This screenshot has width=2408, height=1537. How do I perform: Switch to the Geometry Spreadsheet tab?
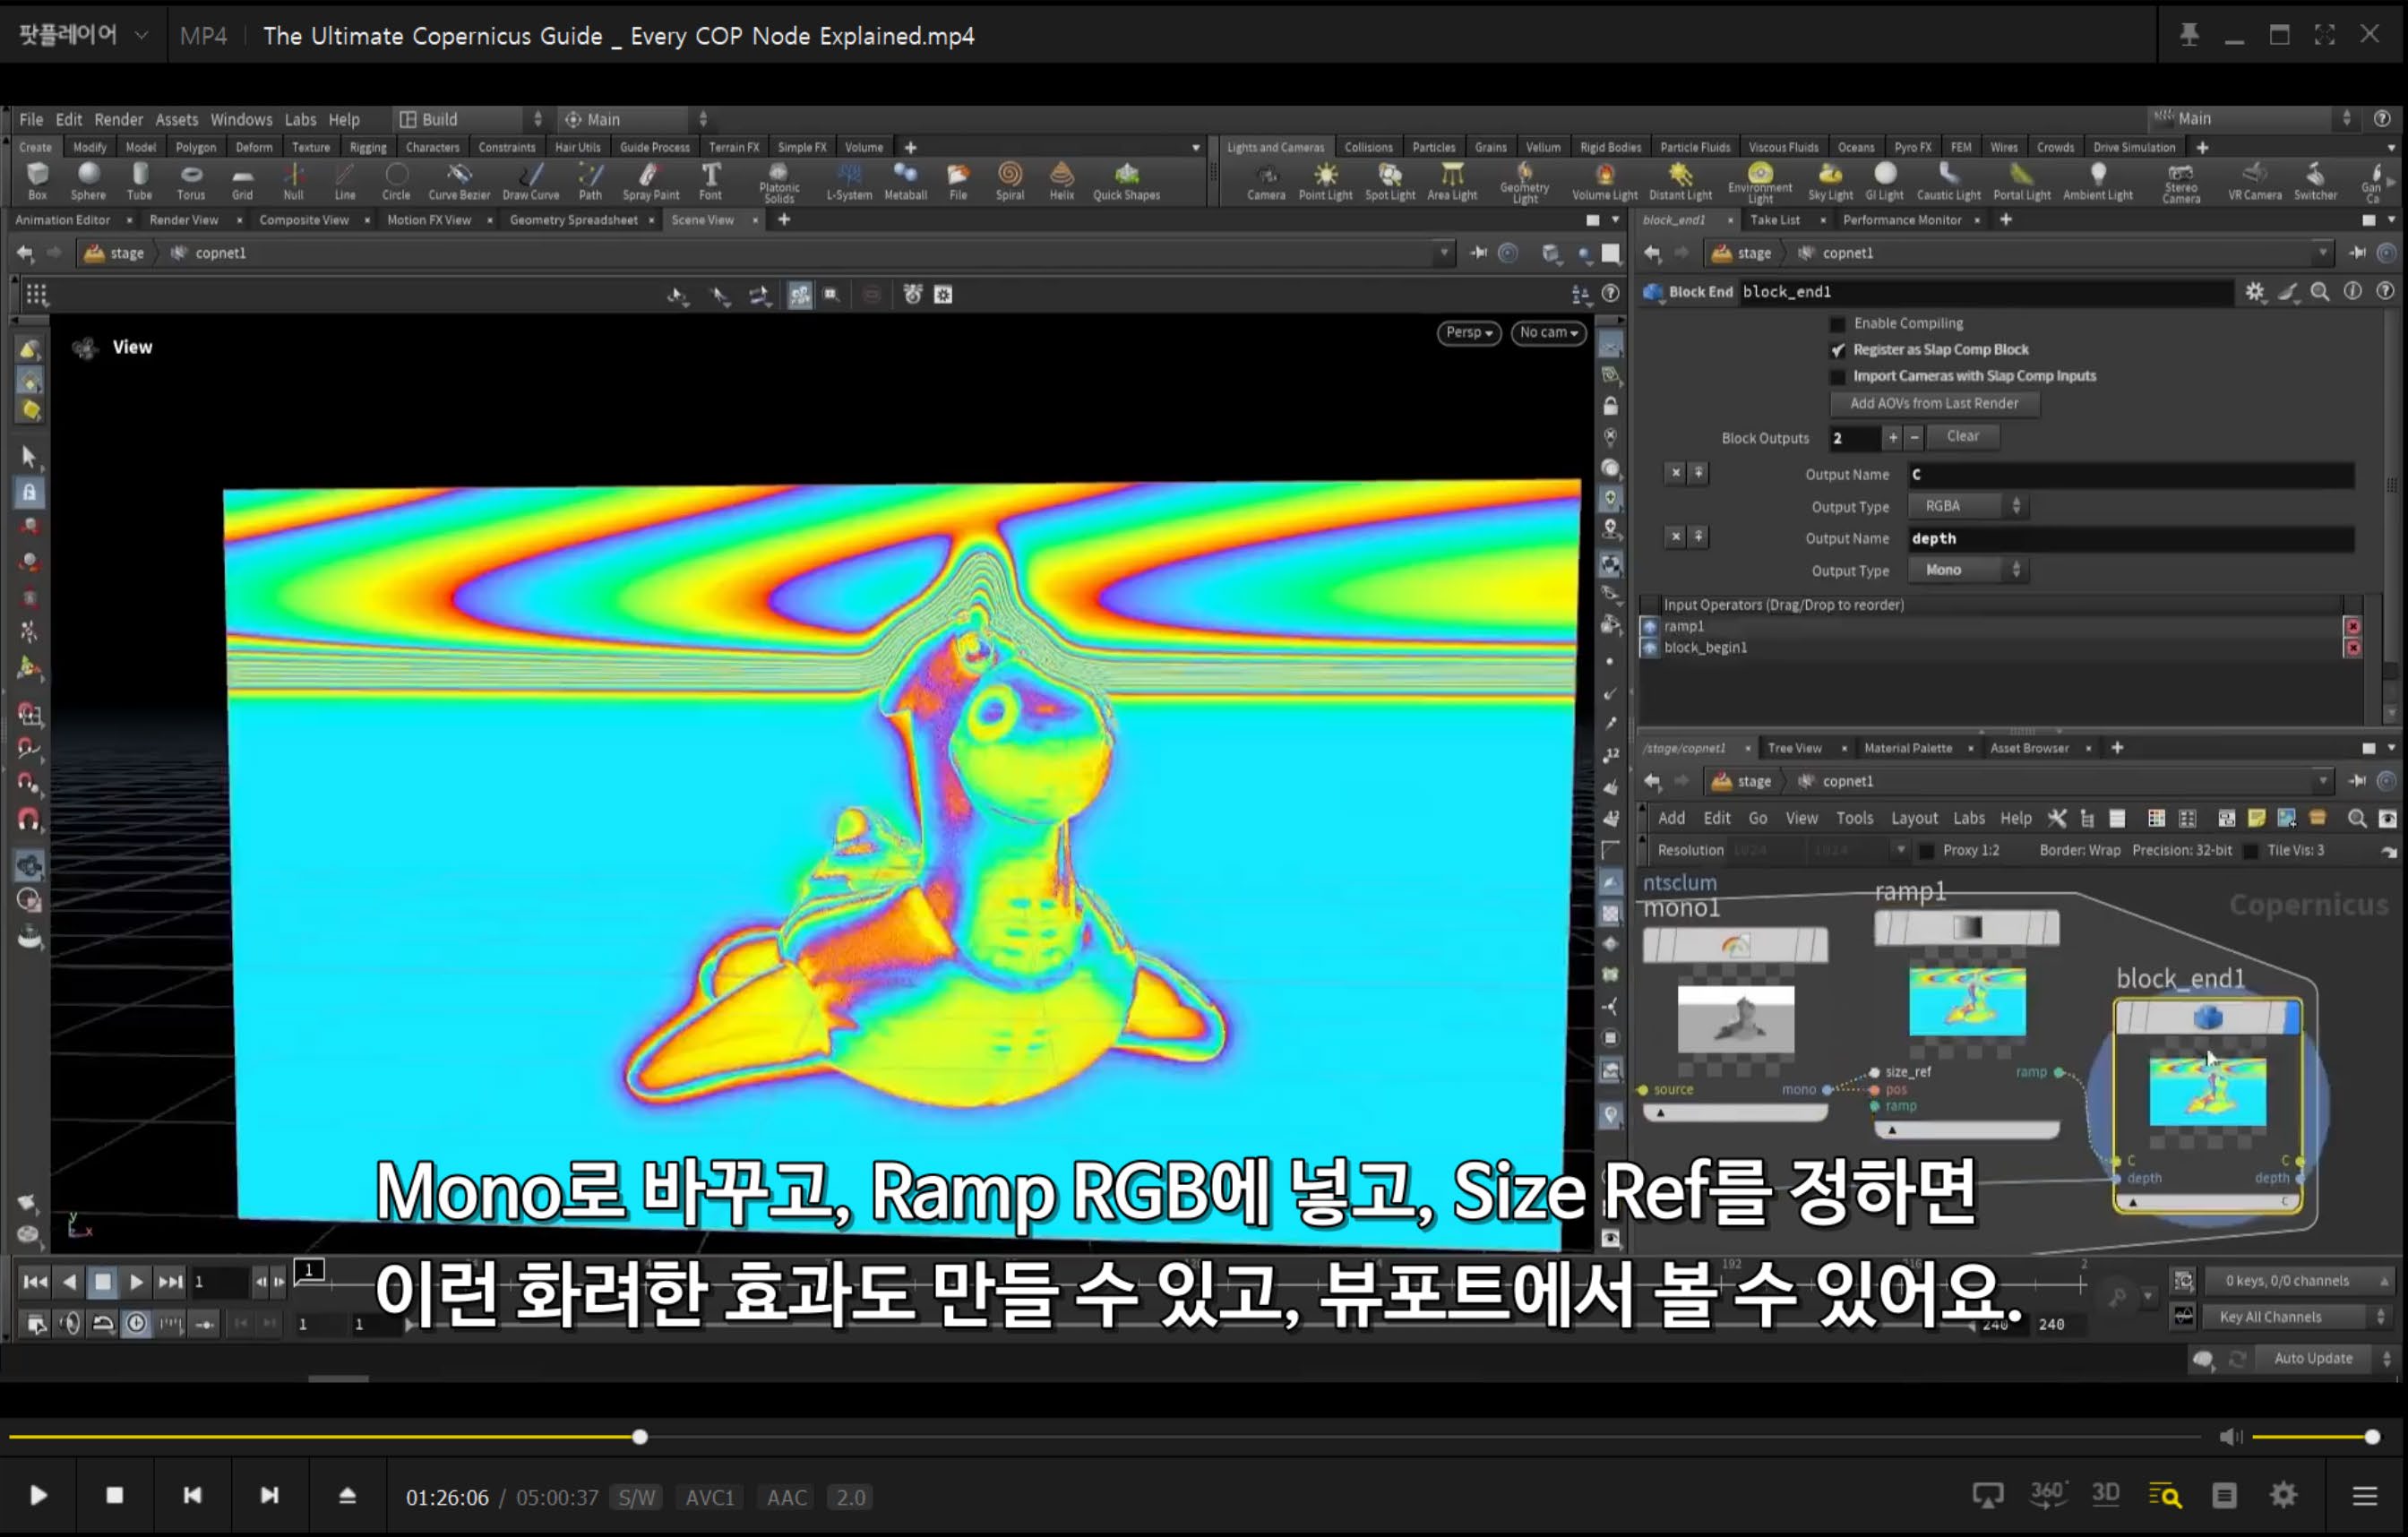(x=573, y=220)
